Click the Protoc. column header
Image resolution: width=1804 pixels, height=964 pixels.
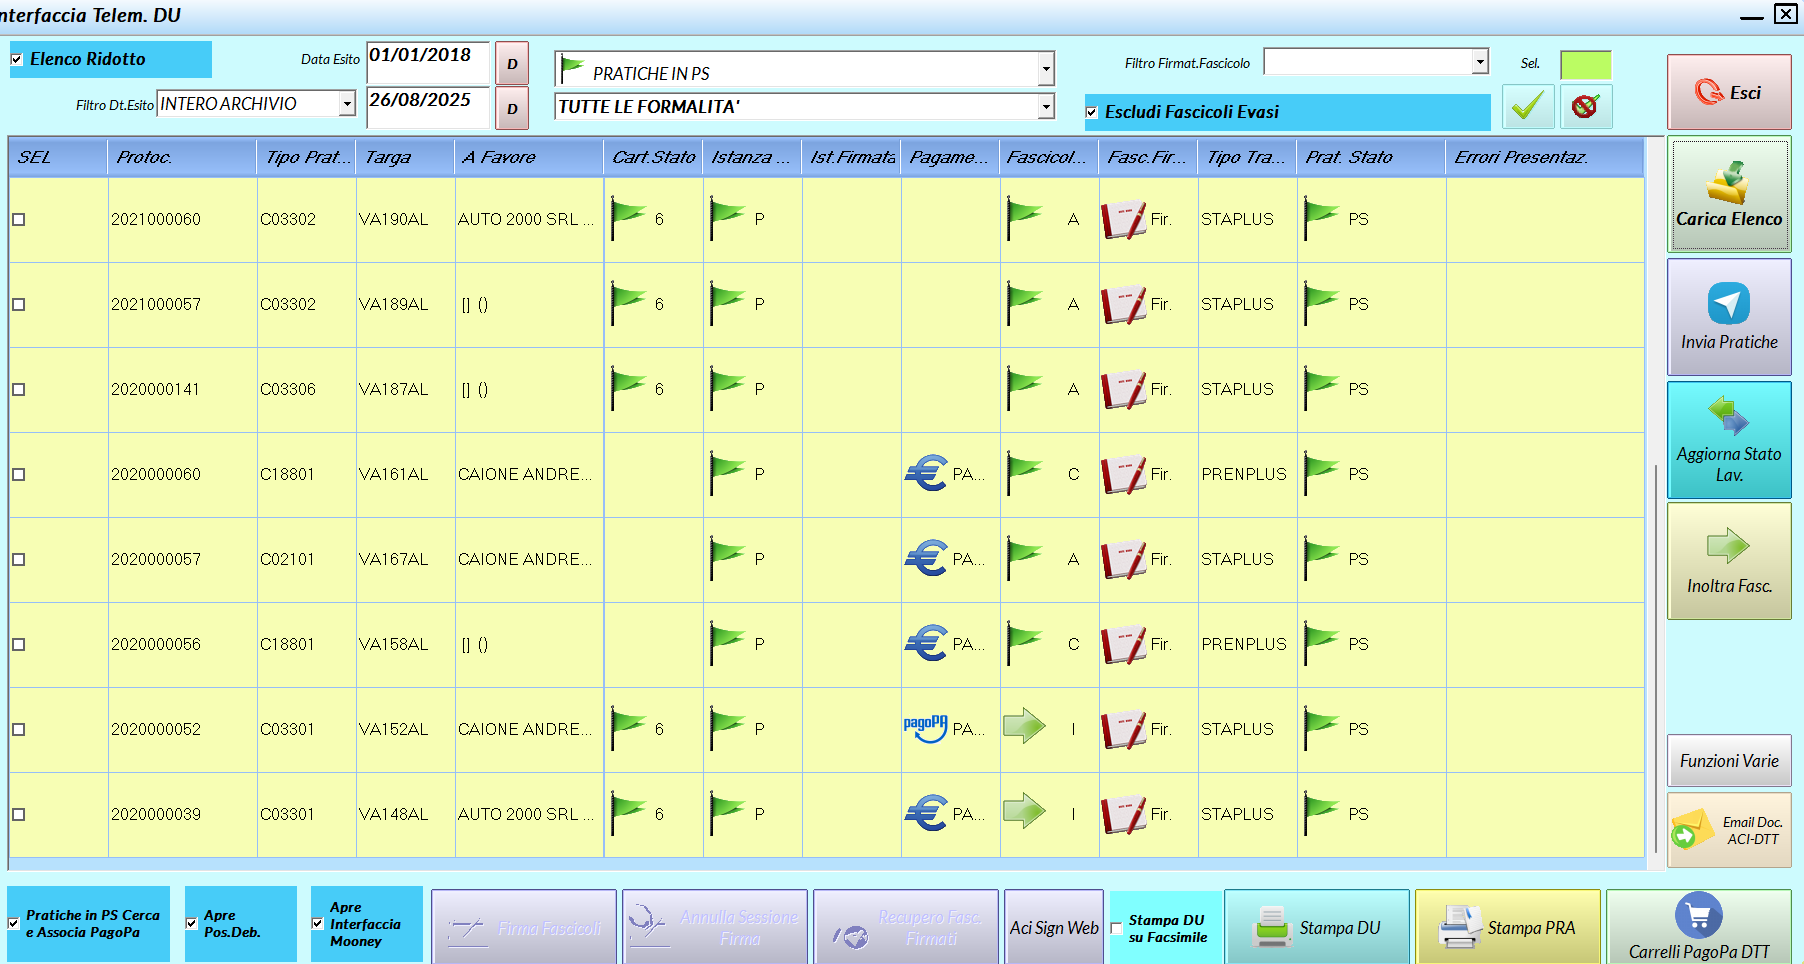coord(181,157)
